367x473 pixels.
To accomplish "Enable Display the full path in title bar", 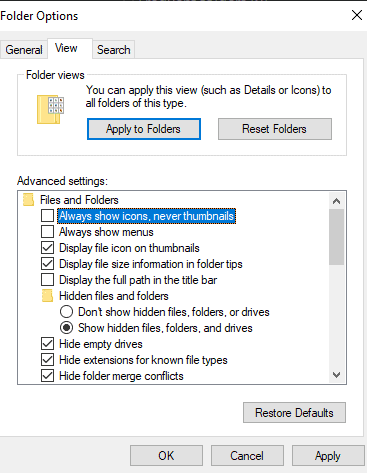I will tap(47, 280).
